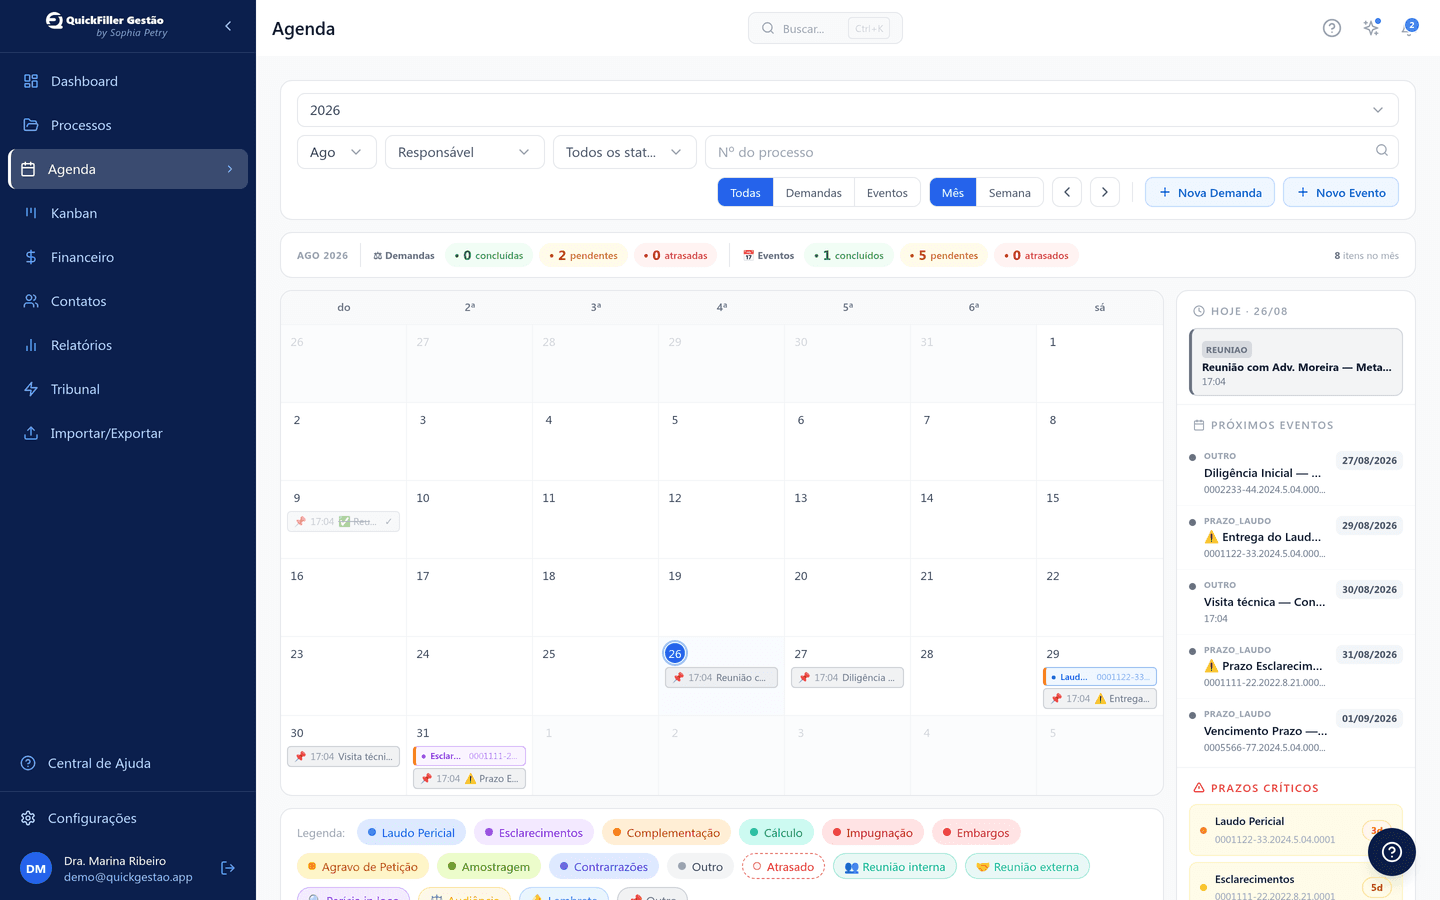Select the Esclarecimentos legend chip
Viewport: 1440px width, 900px height.
tap(534, 832)
